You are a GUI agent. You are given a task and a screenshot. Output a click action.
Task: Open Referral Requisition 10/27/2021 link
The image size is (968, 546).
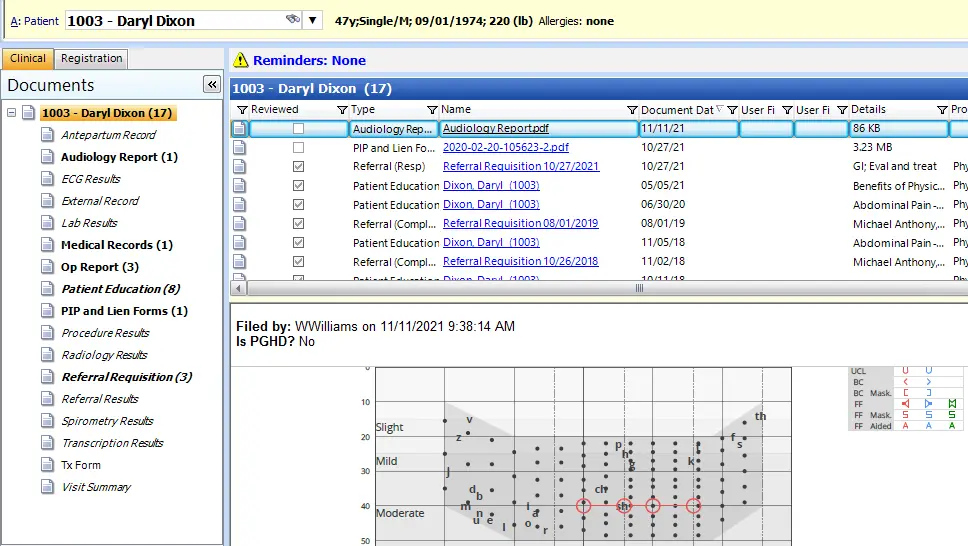coord(521,167)
